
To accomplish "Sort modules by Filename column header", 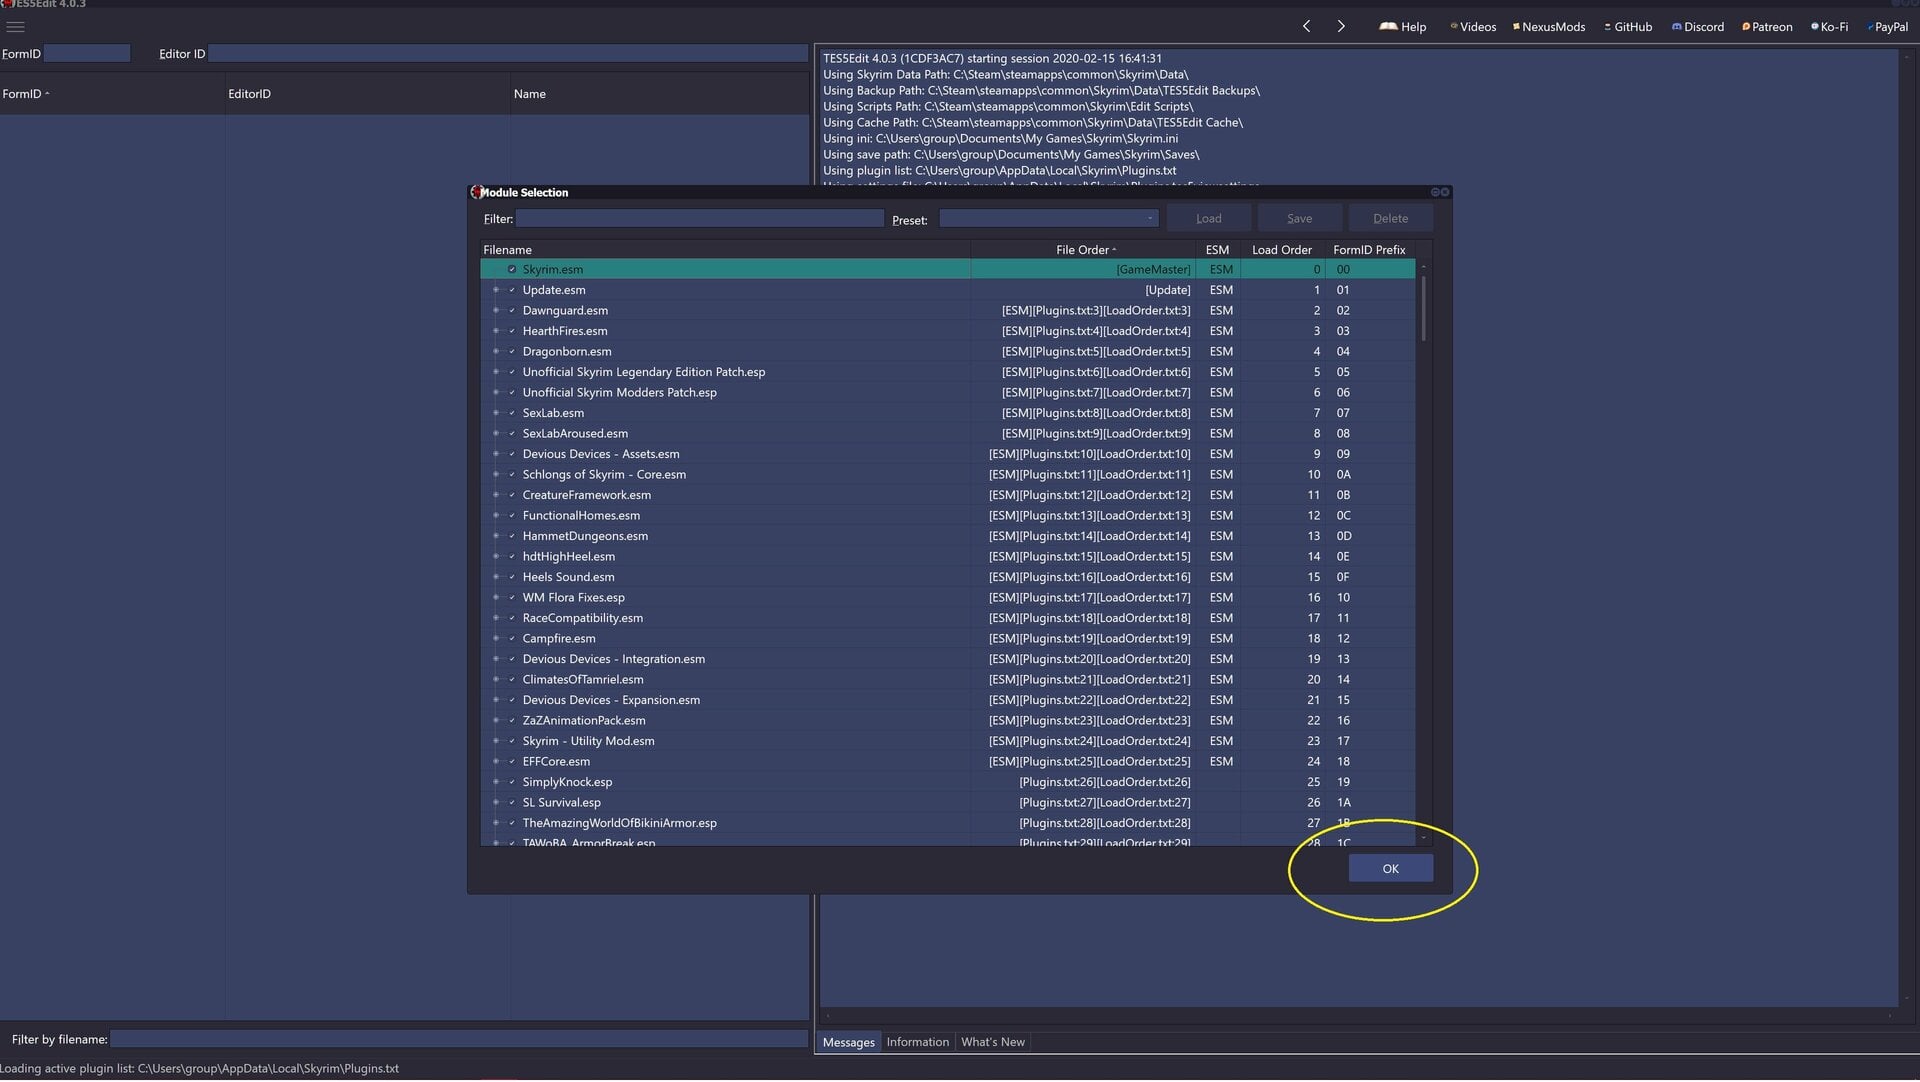I will tap(725, 250).
